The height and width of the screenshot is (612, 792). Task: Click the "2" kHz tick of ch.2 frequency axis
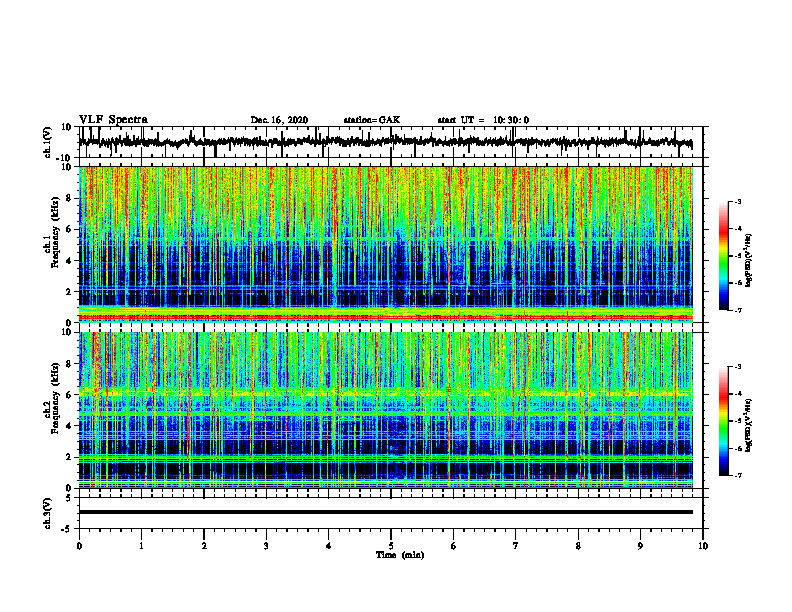69,457
